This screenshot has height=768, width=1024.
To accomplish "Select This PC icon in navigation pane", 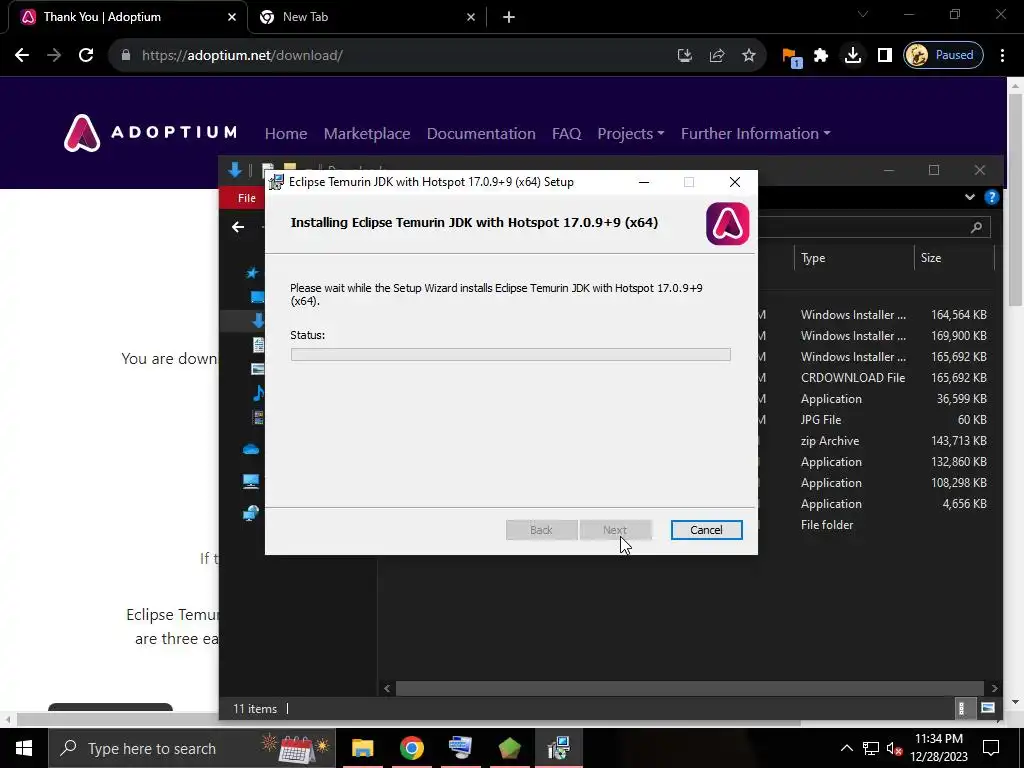I will point(251,482).
